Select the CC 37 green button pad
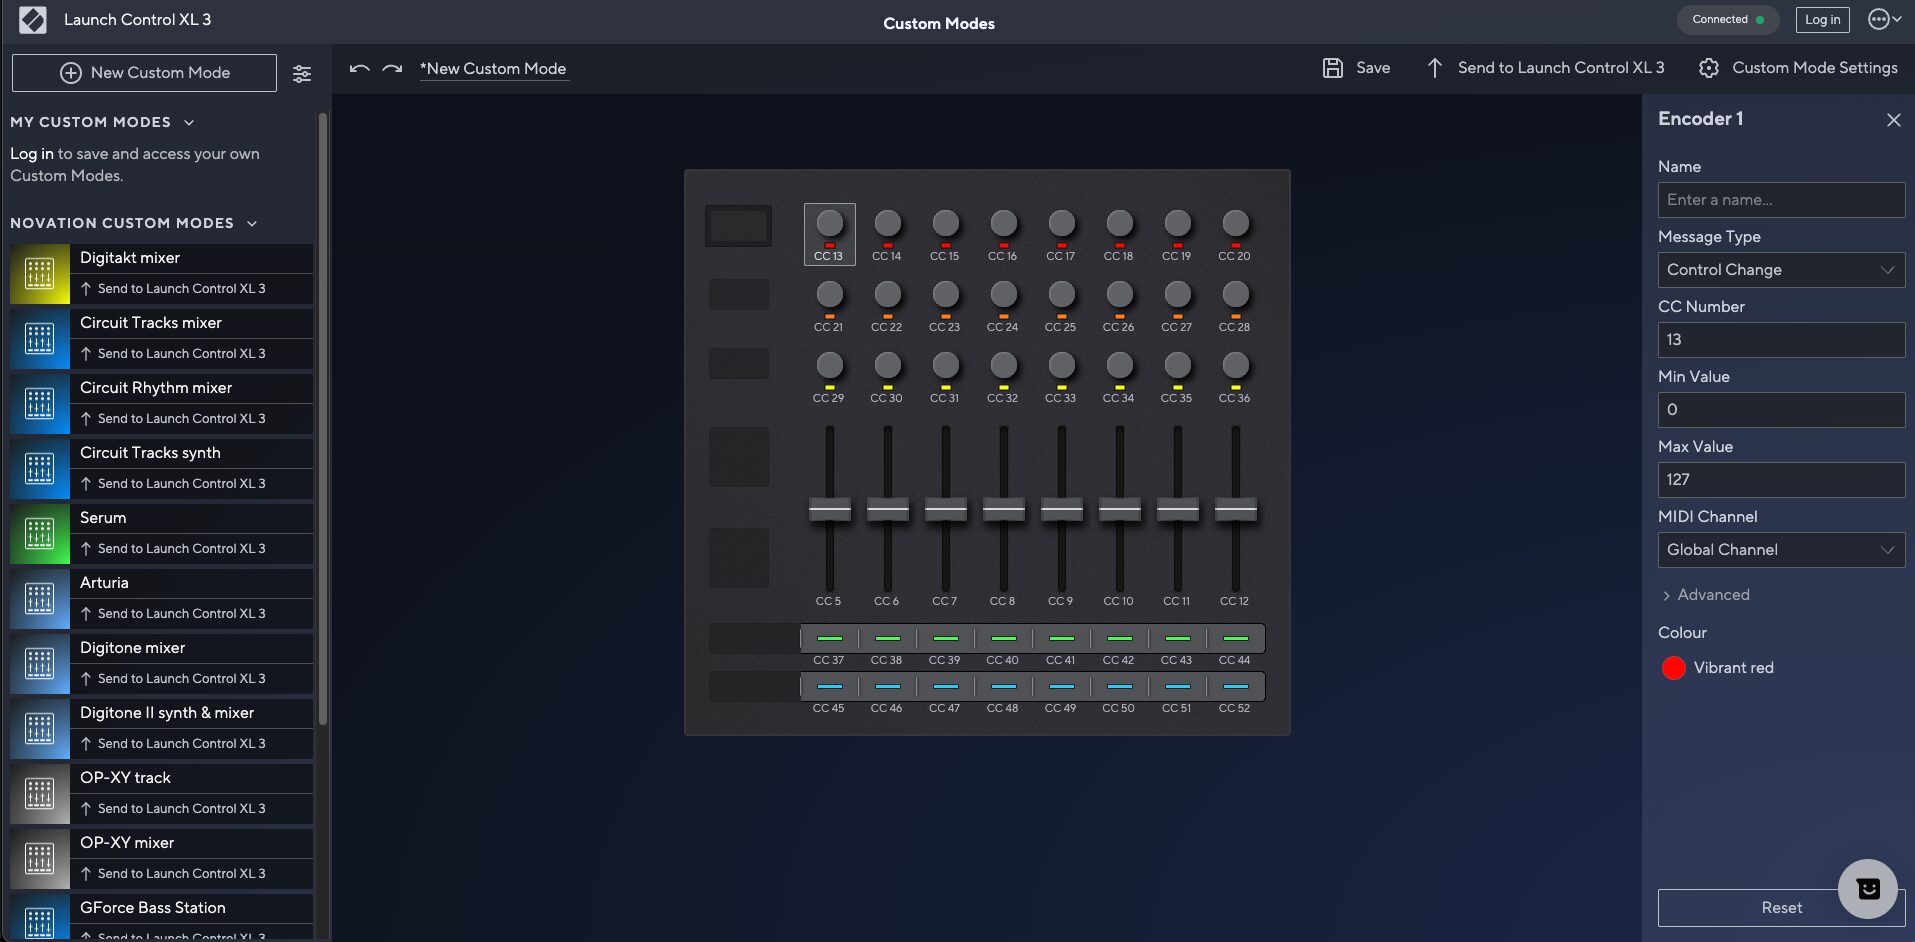Image resolution: width=1915 pixels, height=942 pixels. pos(829,638)
